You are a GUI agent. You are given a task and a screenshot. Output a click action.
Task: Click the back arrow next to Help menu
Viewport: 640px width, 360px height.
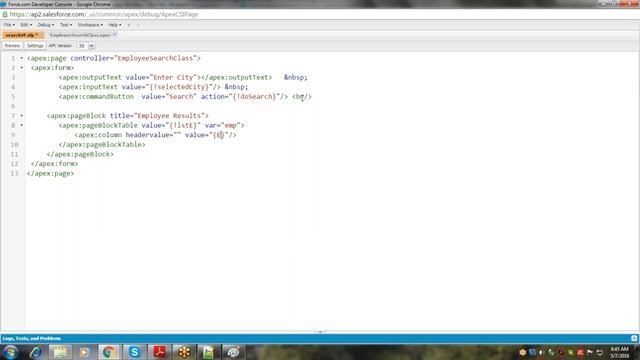click(129, 25)
